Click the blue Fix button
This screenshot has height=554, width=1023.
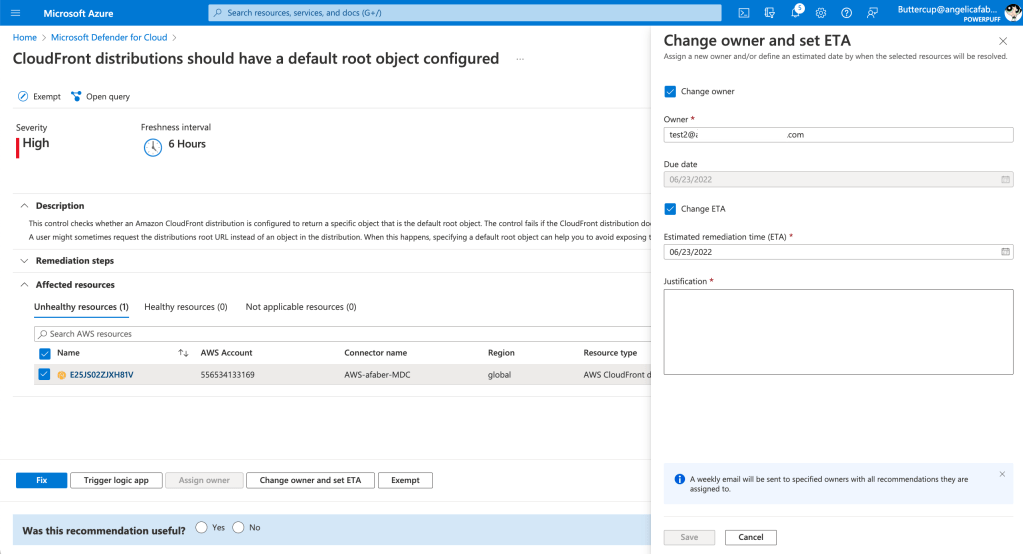[41, 480]
